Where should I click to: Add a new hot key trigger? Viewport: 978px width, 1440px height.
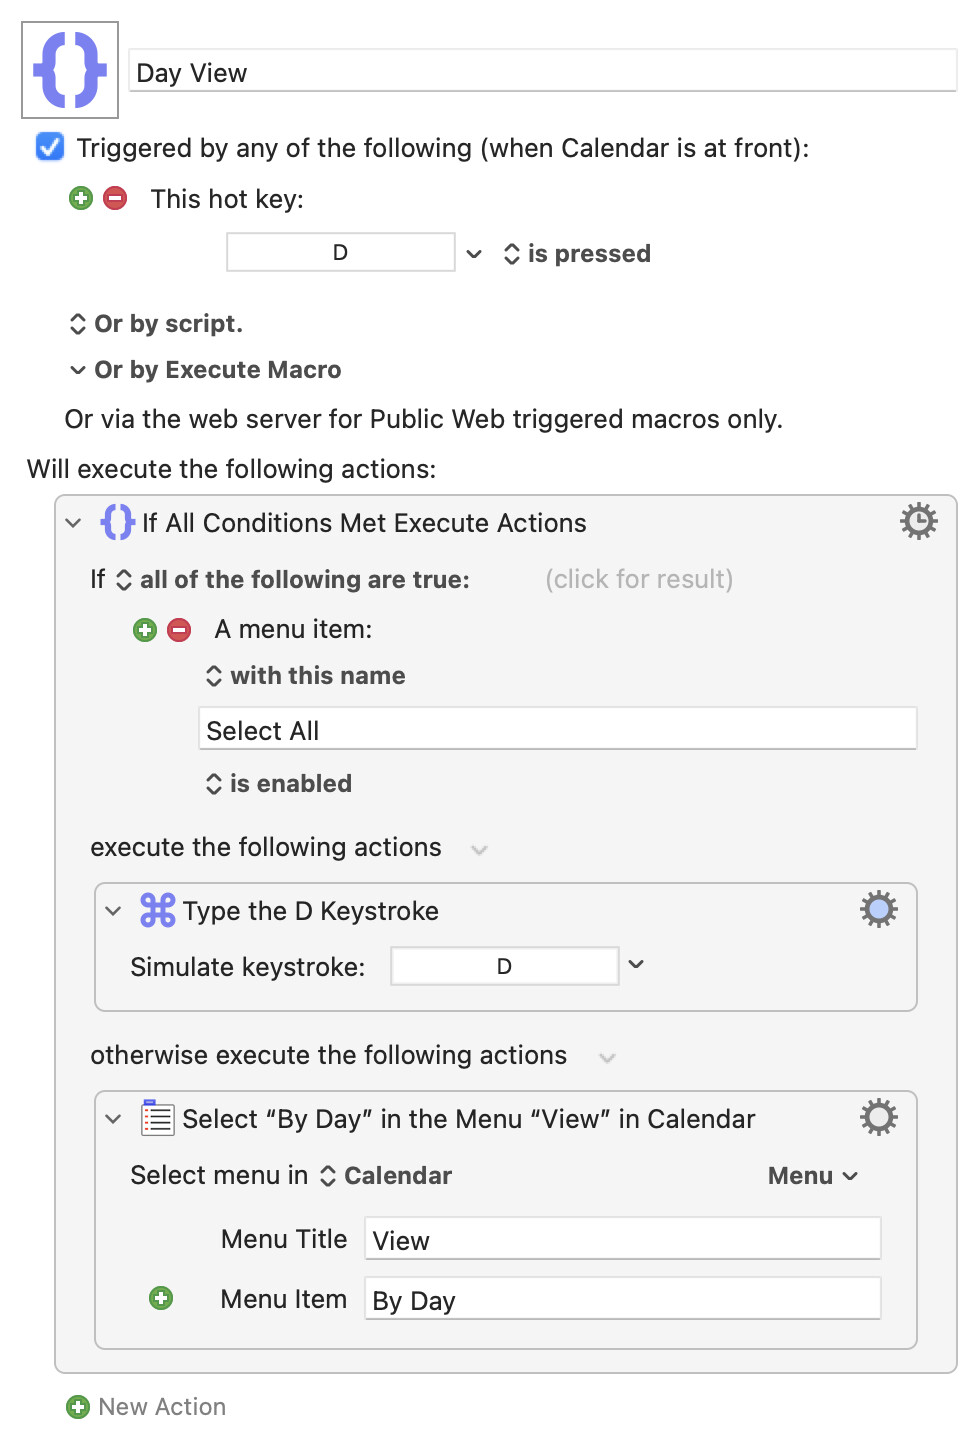point(81,198)
